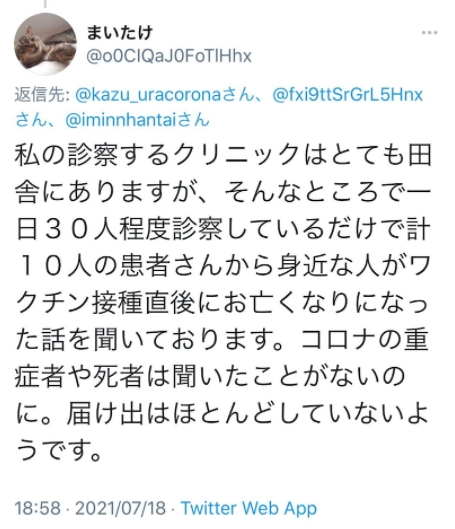Open the @fxi9ttSrGrL5Hnx mention

click(347, 95)
